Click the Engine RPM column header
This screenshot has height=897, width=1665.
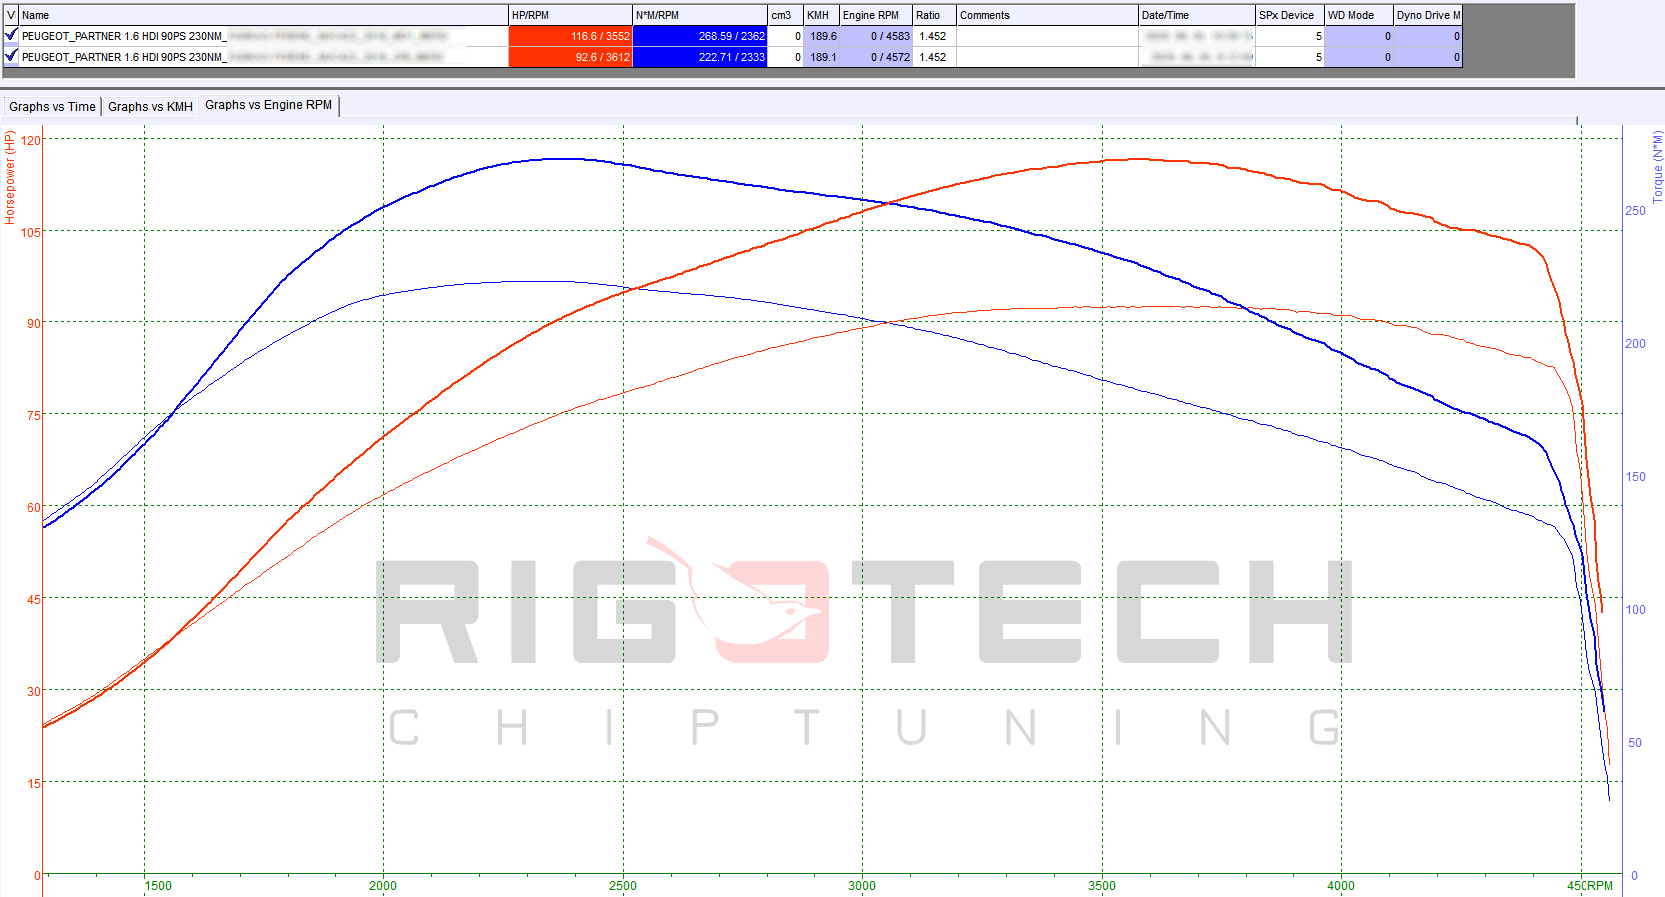tap(876, 15)
